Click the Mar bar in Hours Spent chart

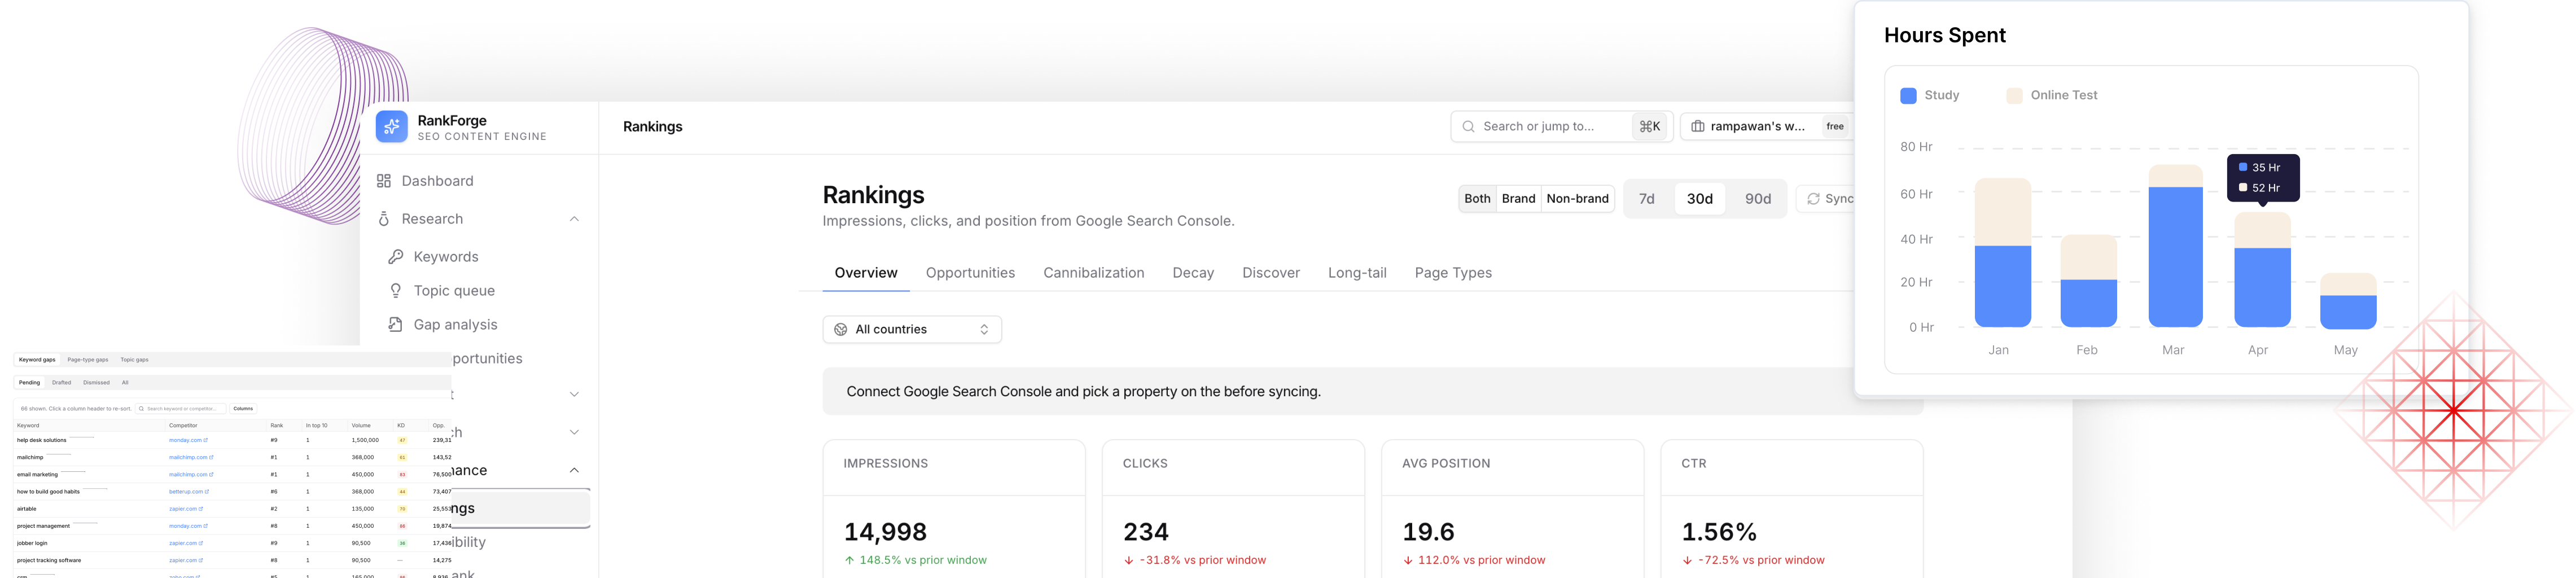[2175, 247]
